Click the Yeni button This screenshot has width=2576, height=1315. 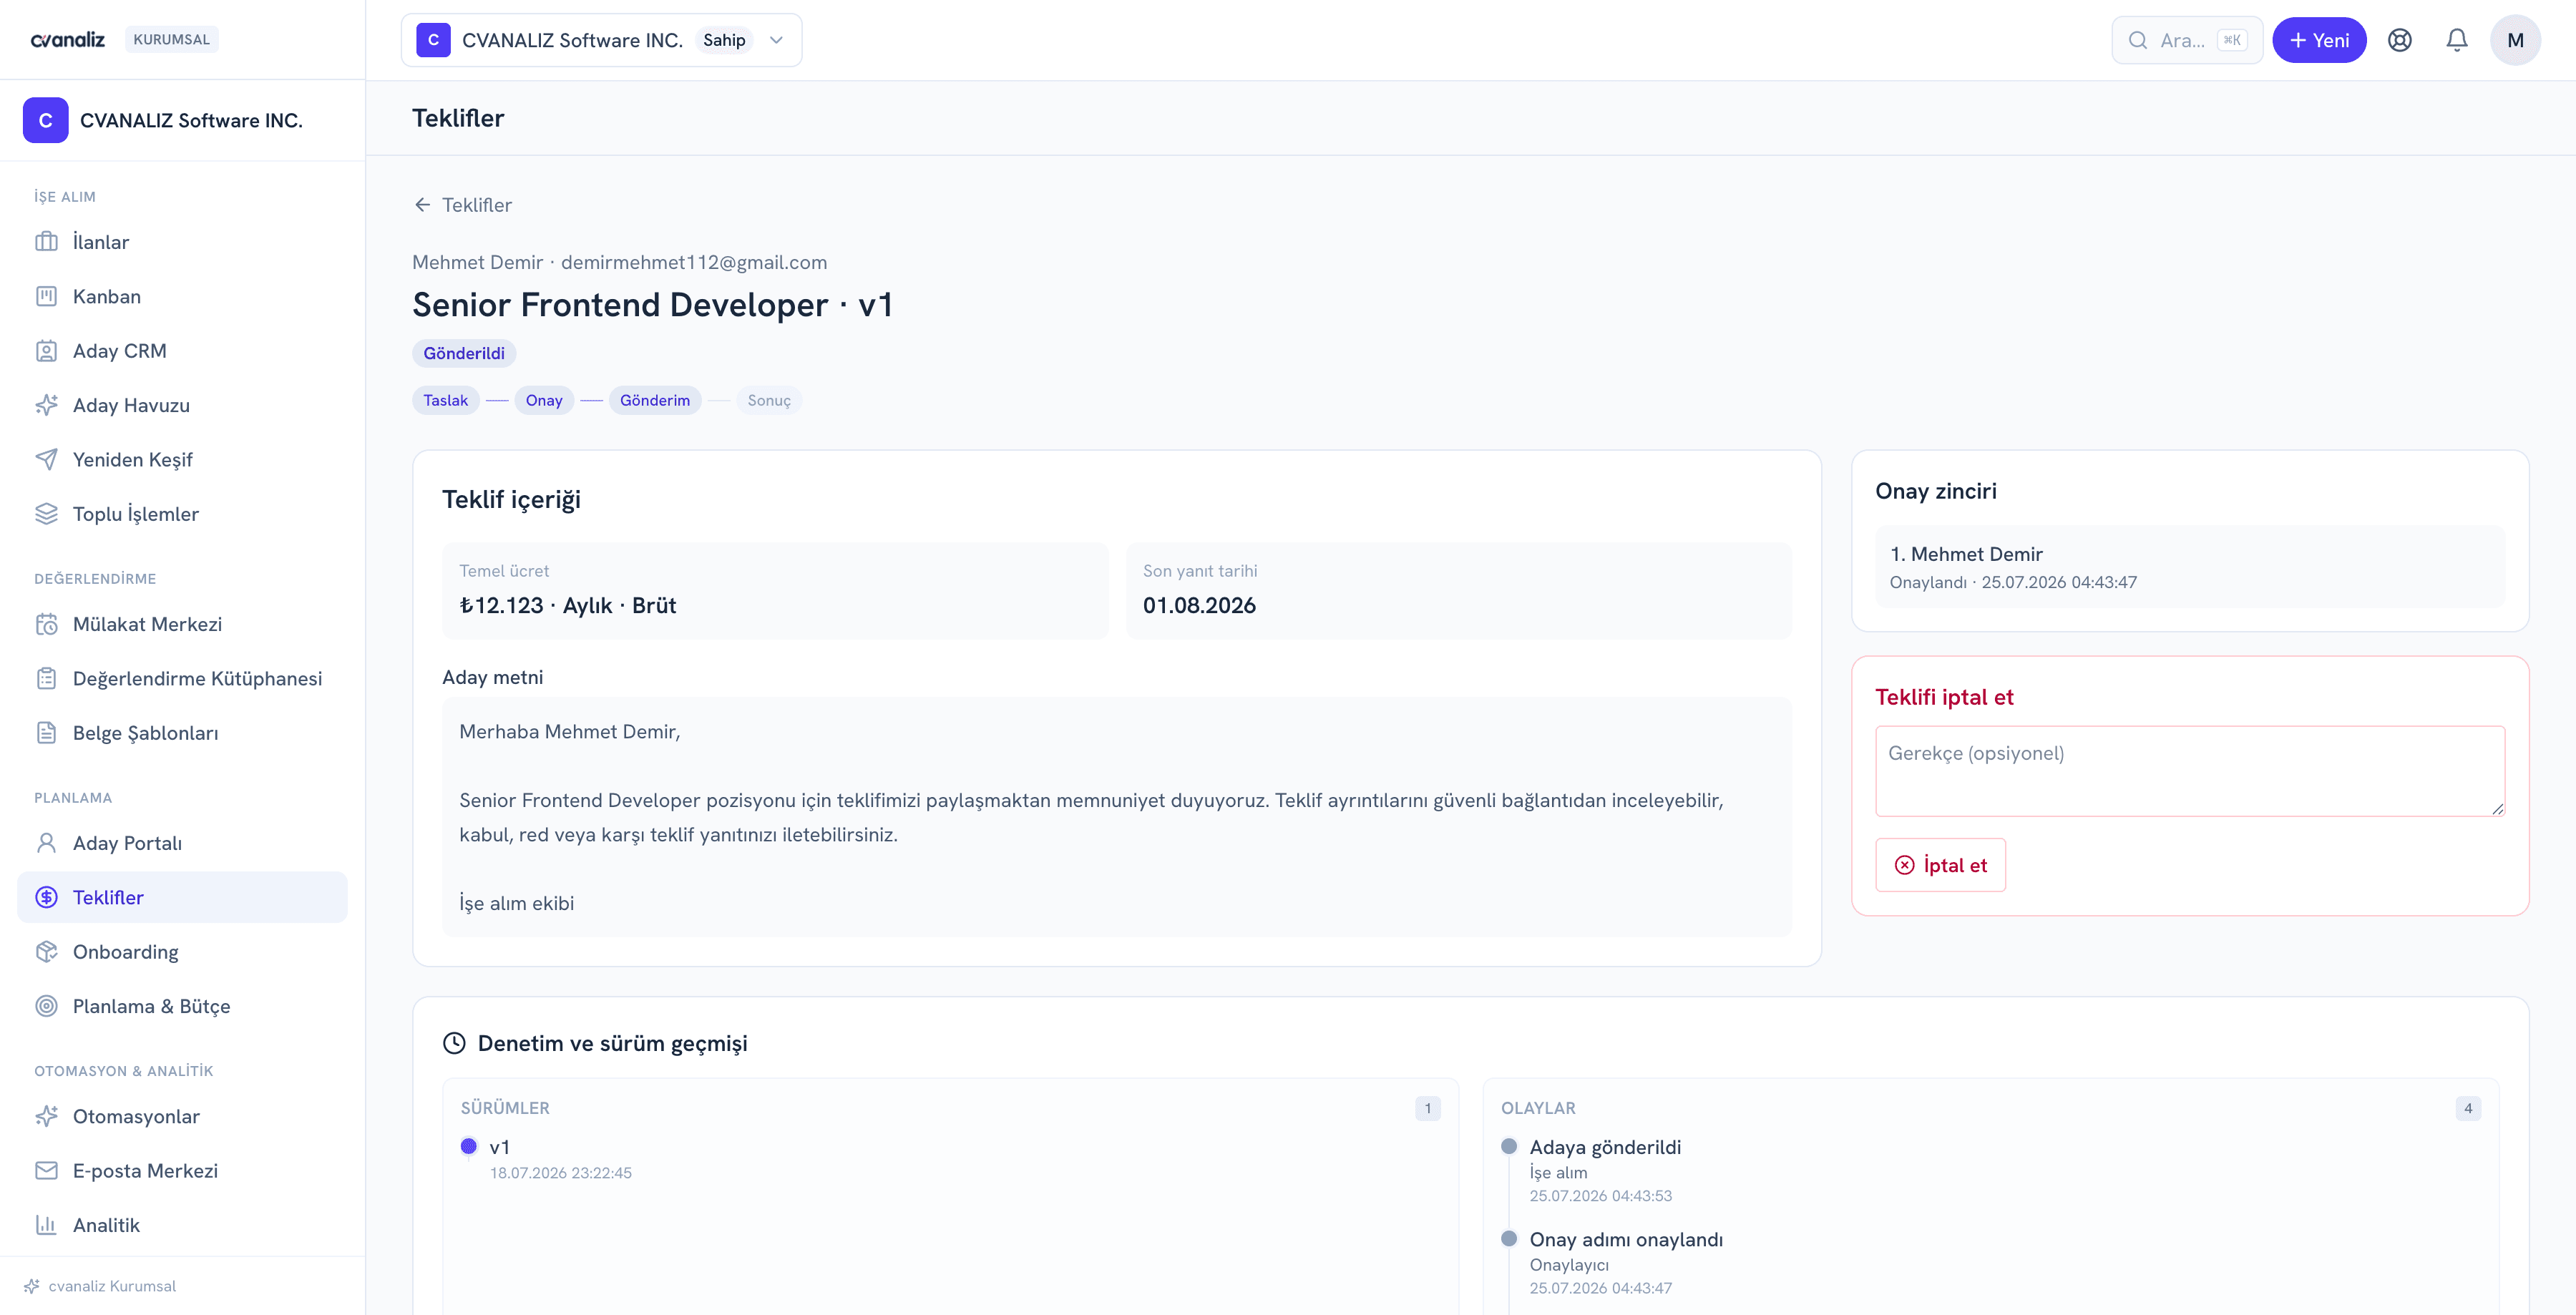tap(2319, 40)
